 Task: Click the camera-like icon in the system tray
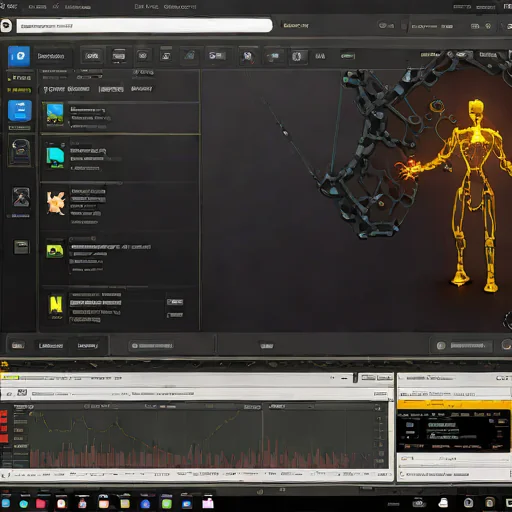pos(419,503)
